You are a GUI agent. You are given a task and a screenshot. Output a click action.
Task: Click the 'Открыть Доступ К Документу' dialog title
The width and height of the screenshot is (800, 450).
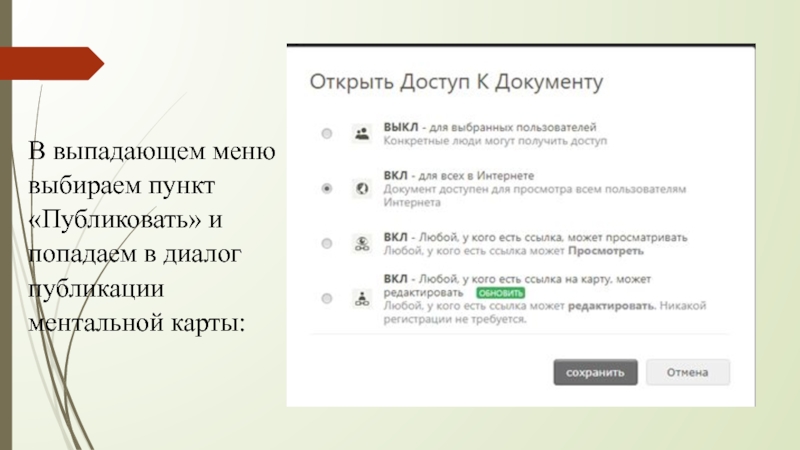coord(456,82)
